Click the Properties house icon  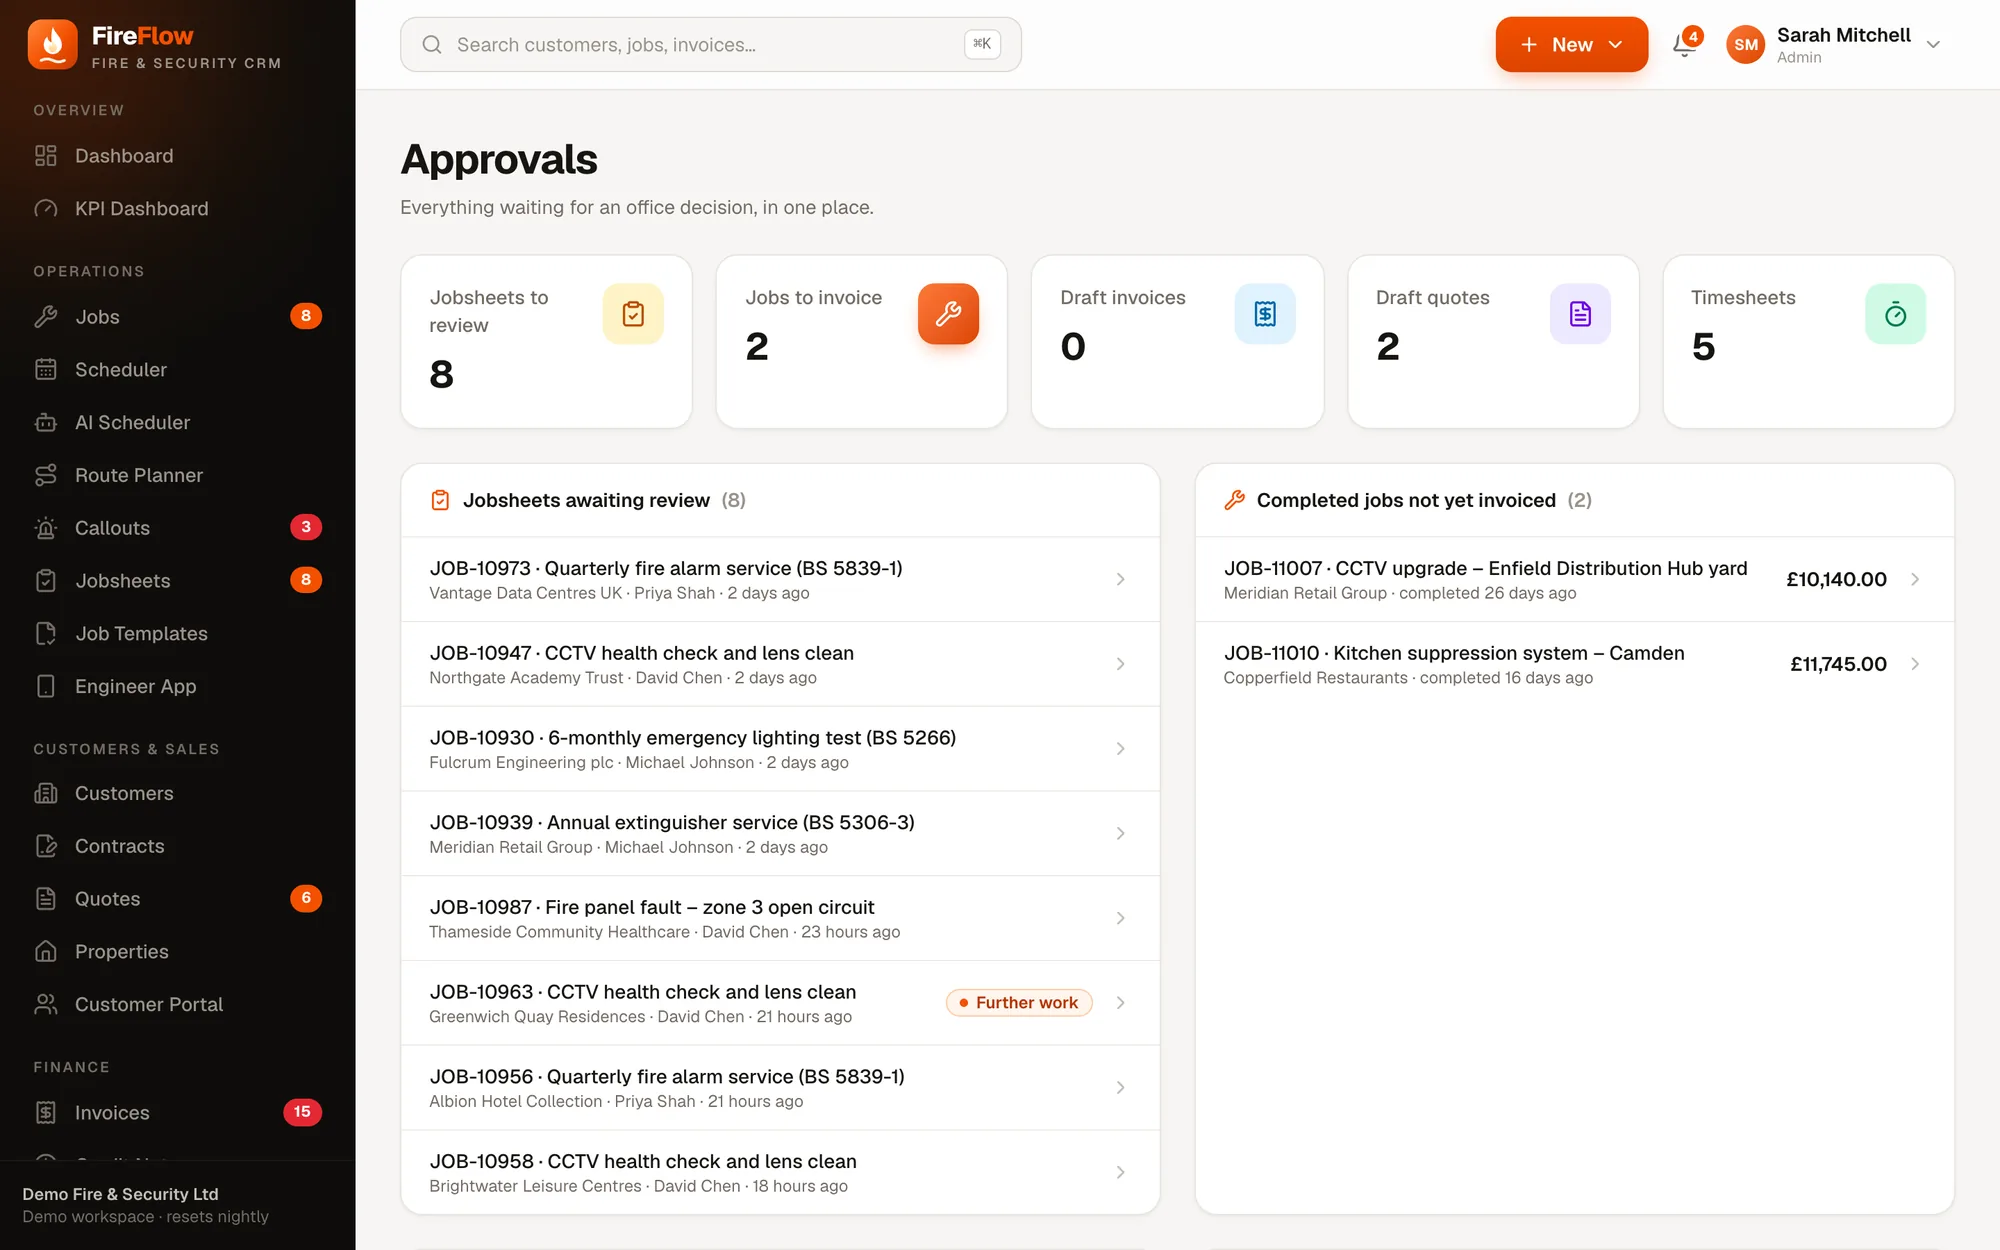(x=46, y=952)
